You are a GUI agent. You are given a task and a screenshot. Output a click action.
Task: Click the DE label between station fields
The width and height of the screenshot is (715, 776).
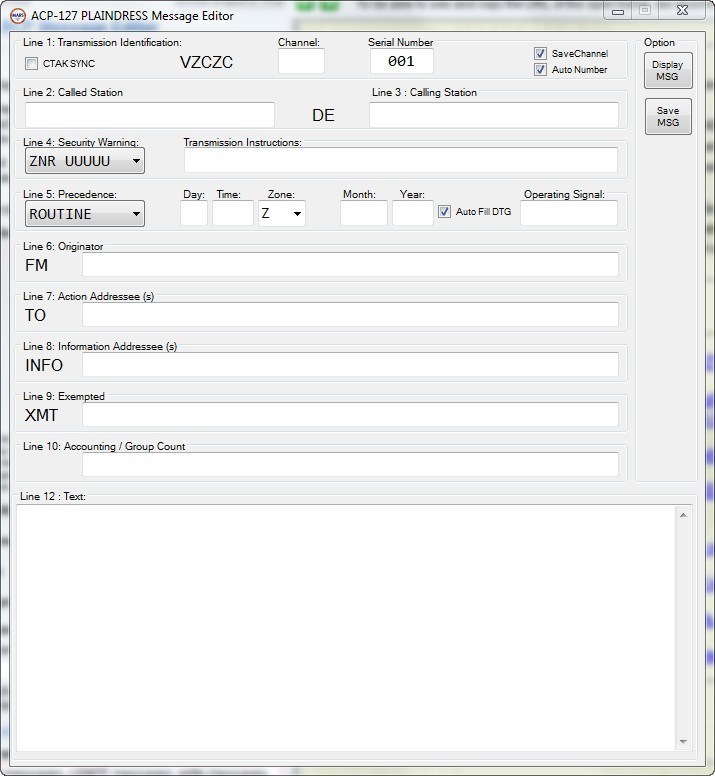pos(323,115)
